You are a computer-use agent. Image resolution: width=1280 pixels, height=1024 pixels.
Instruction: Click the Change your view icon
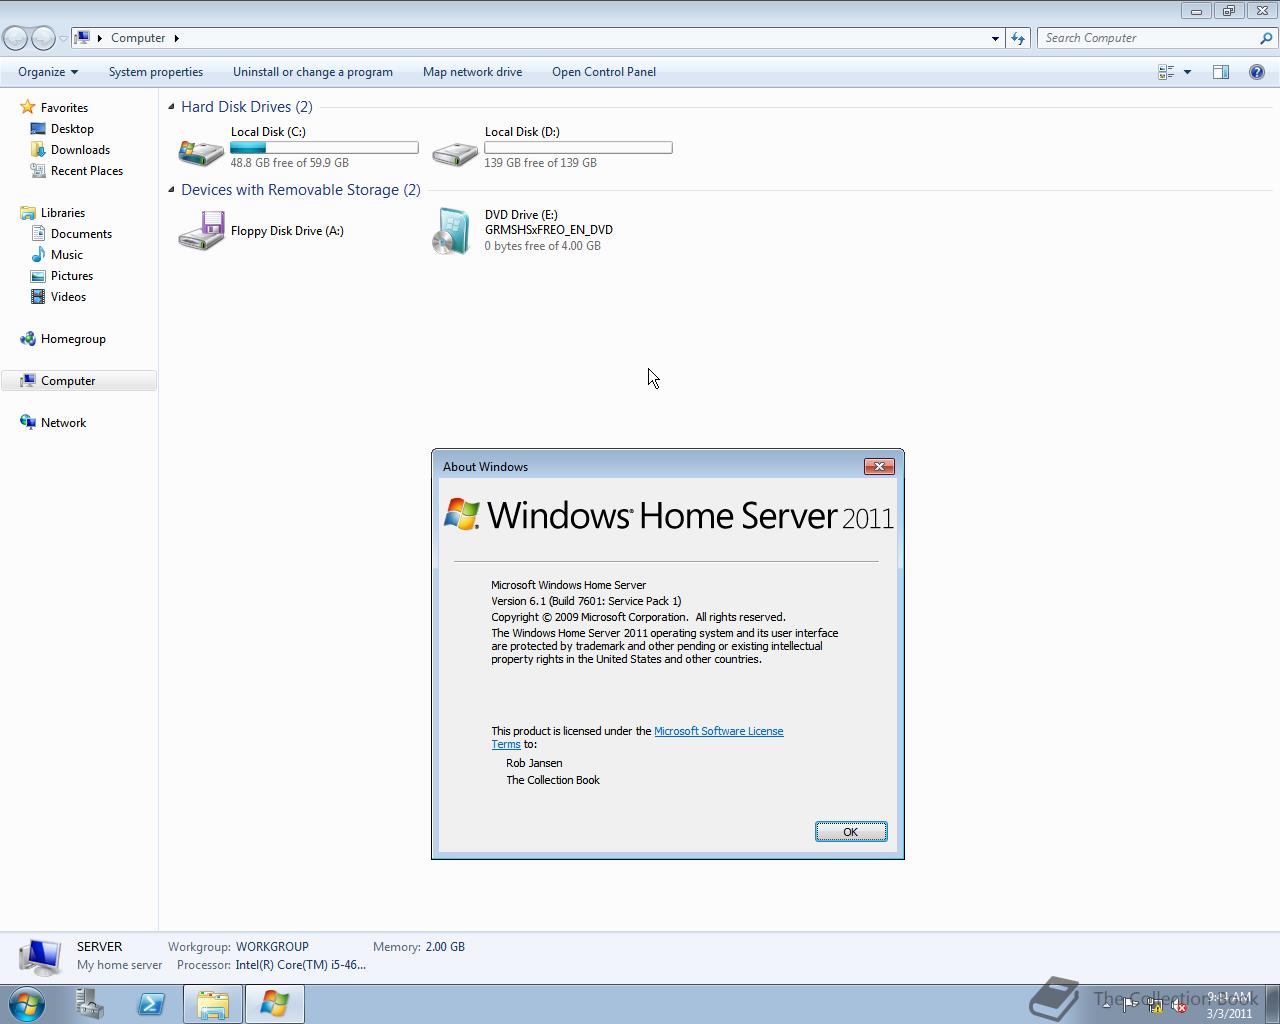click(x=1166, y=72)
